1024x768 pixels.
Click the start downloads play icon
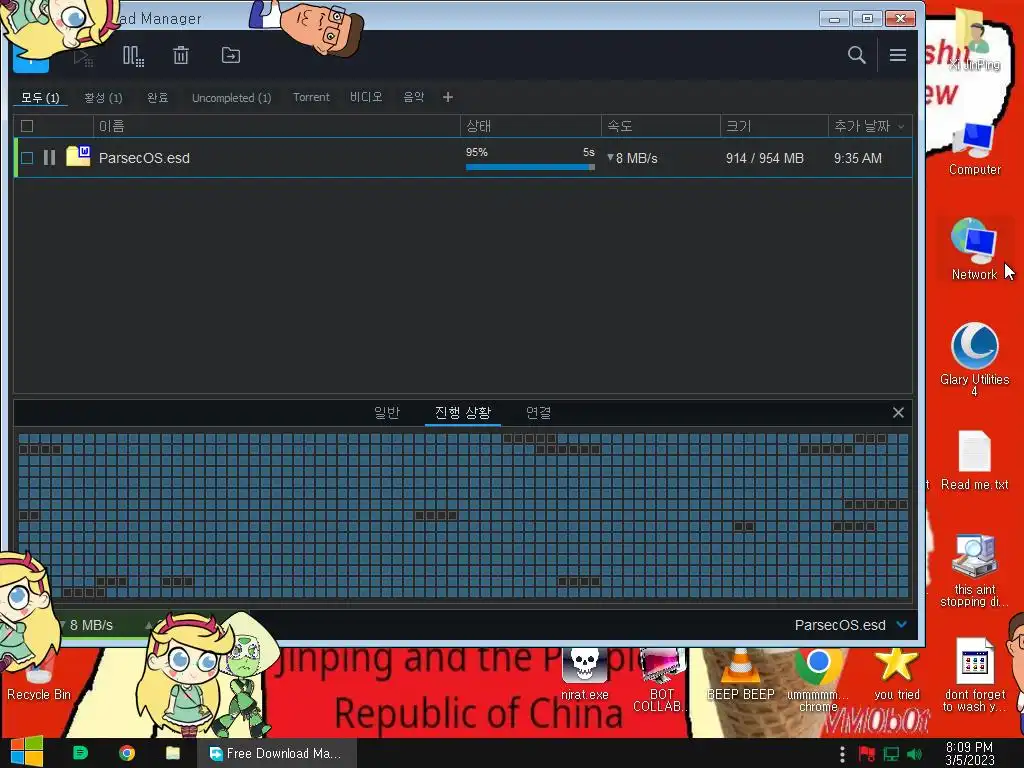coord(83,57)
